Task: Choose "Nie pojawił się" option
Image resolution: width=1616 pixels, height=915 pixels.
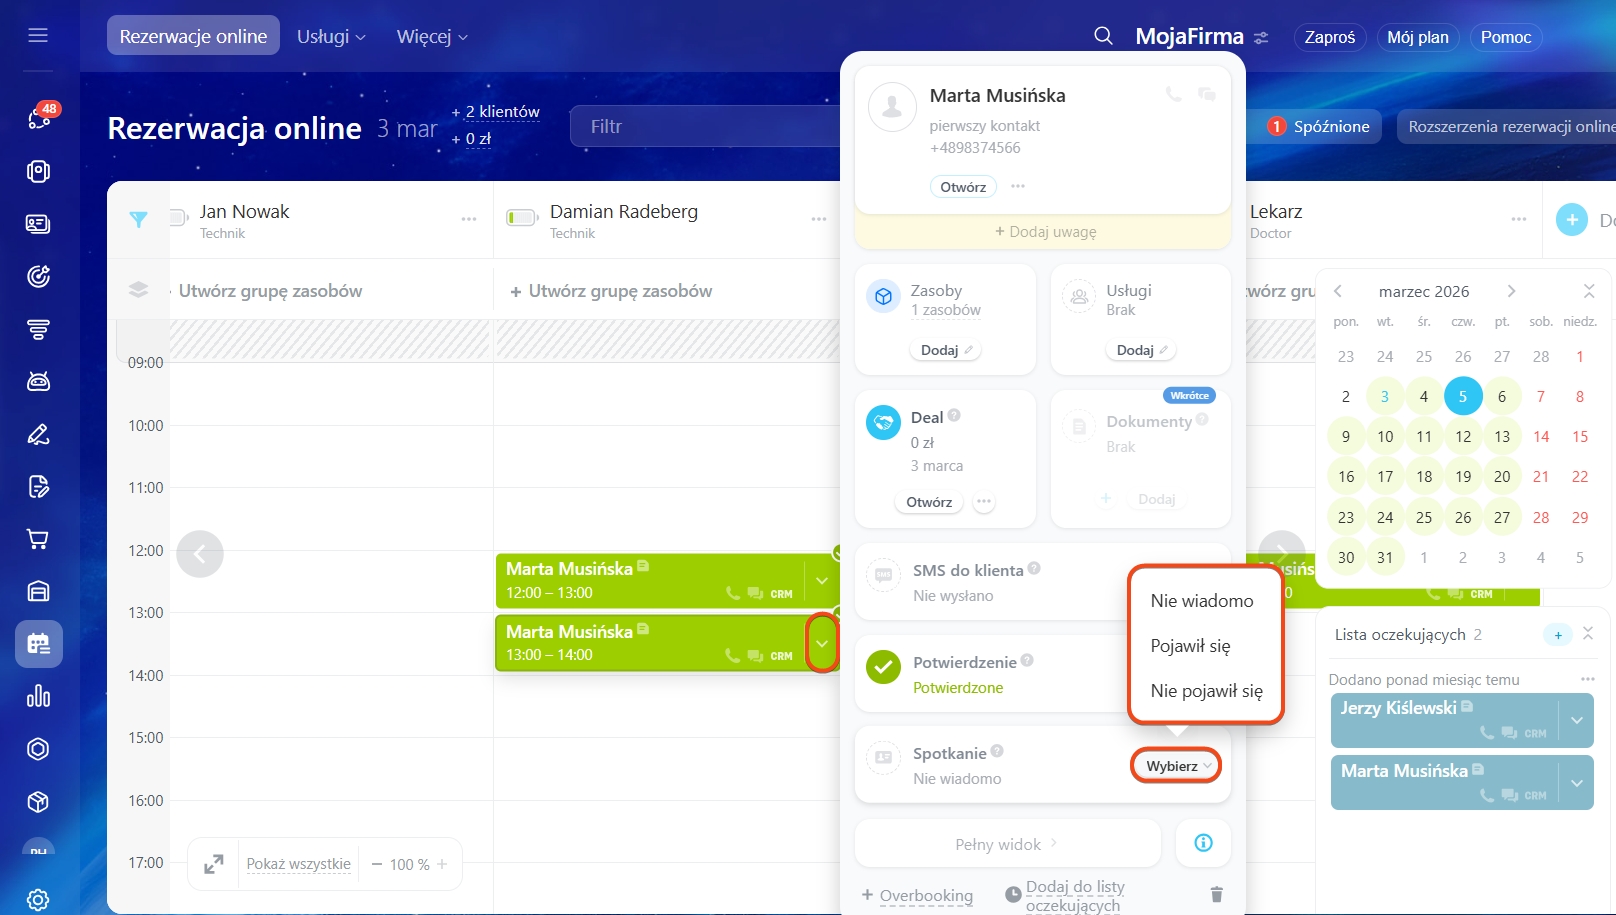Action: [1206, 691]
